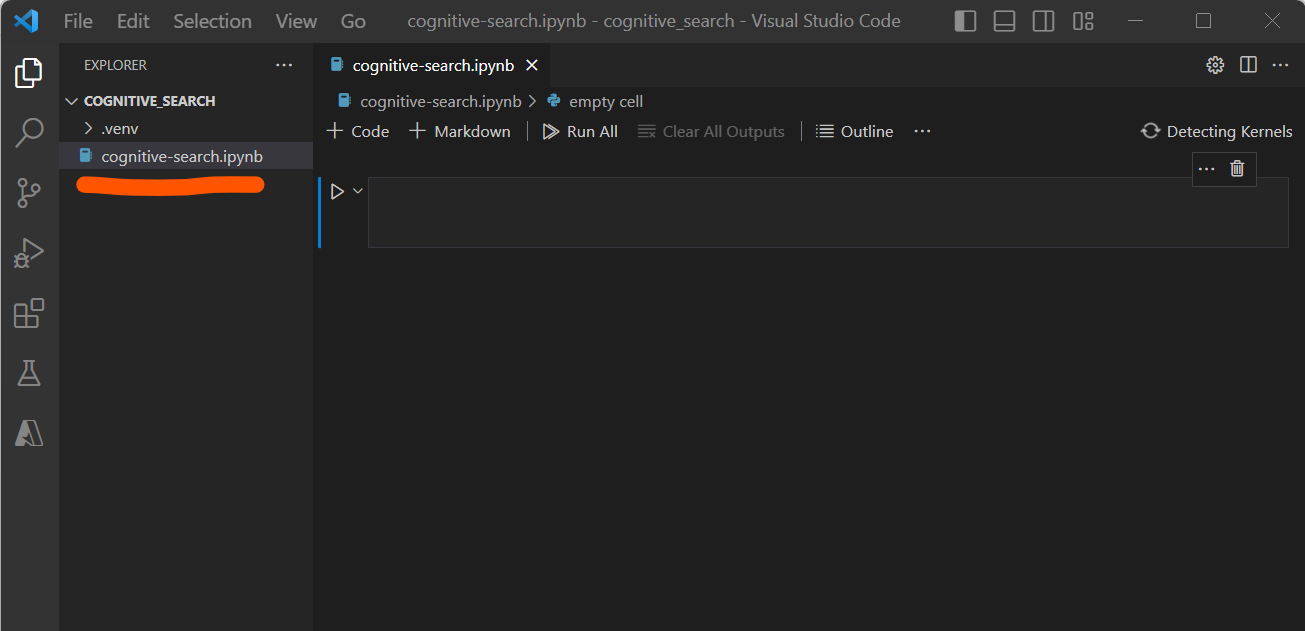This screenshot has width=1305, height=631.
Task: Click the Visual Studio Code logo
Action: [x=26, y=21]
